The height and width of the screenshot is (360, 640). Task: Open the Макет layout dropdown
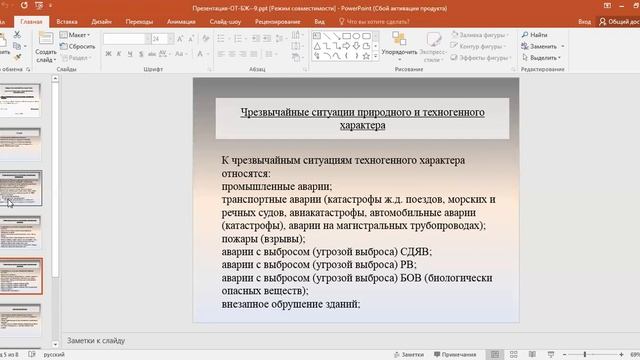75,35
